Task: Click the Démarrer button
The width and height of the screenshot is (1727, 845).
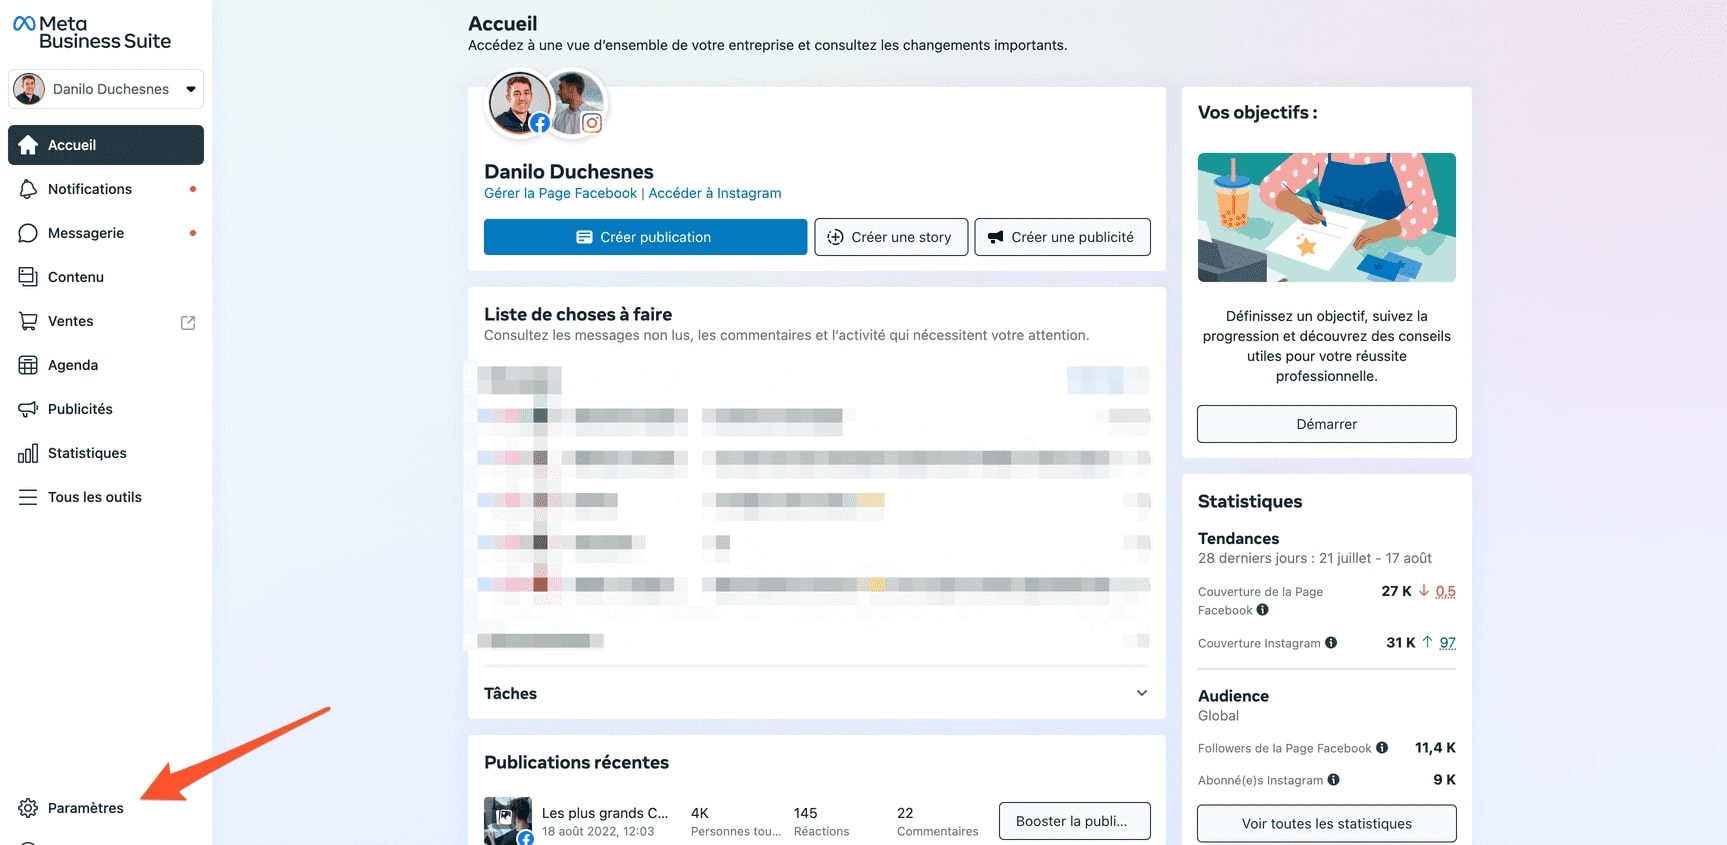Action: point(1327,424)
